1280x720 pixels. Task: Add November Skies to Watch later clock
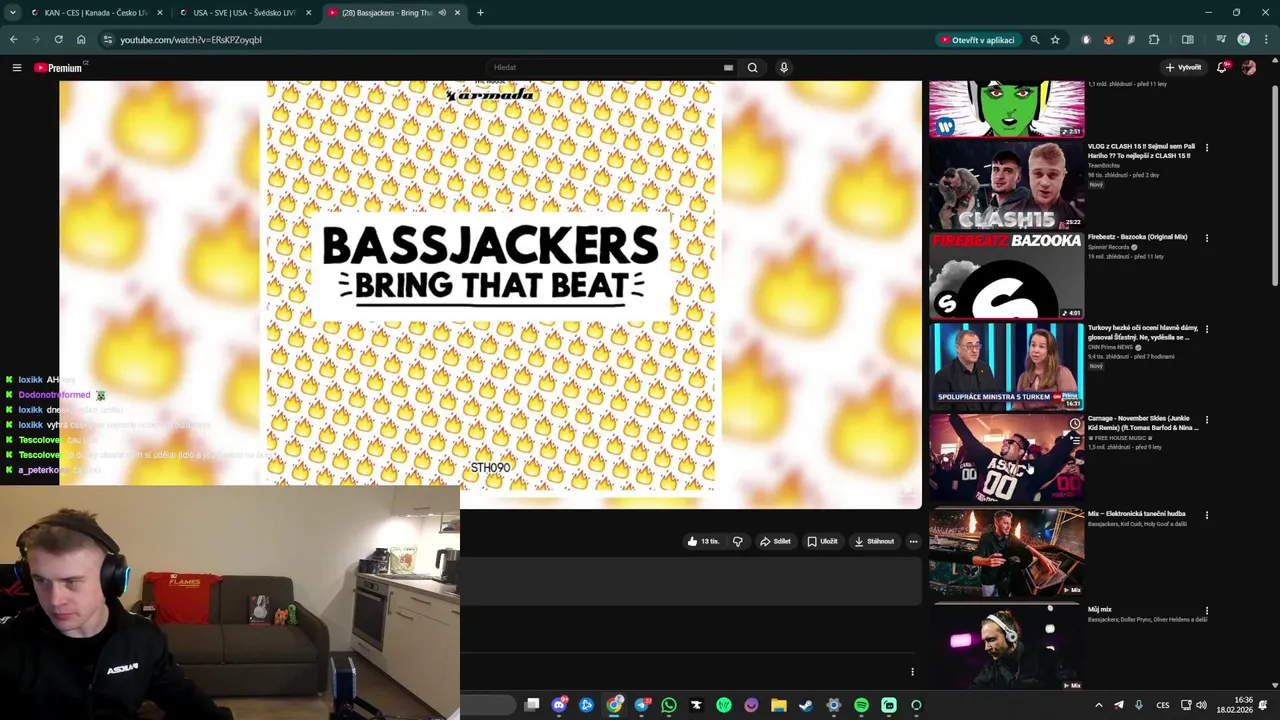(x=1074, y=424)
